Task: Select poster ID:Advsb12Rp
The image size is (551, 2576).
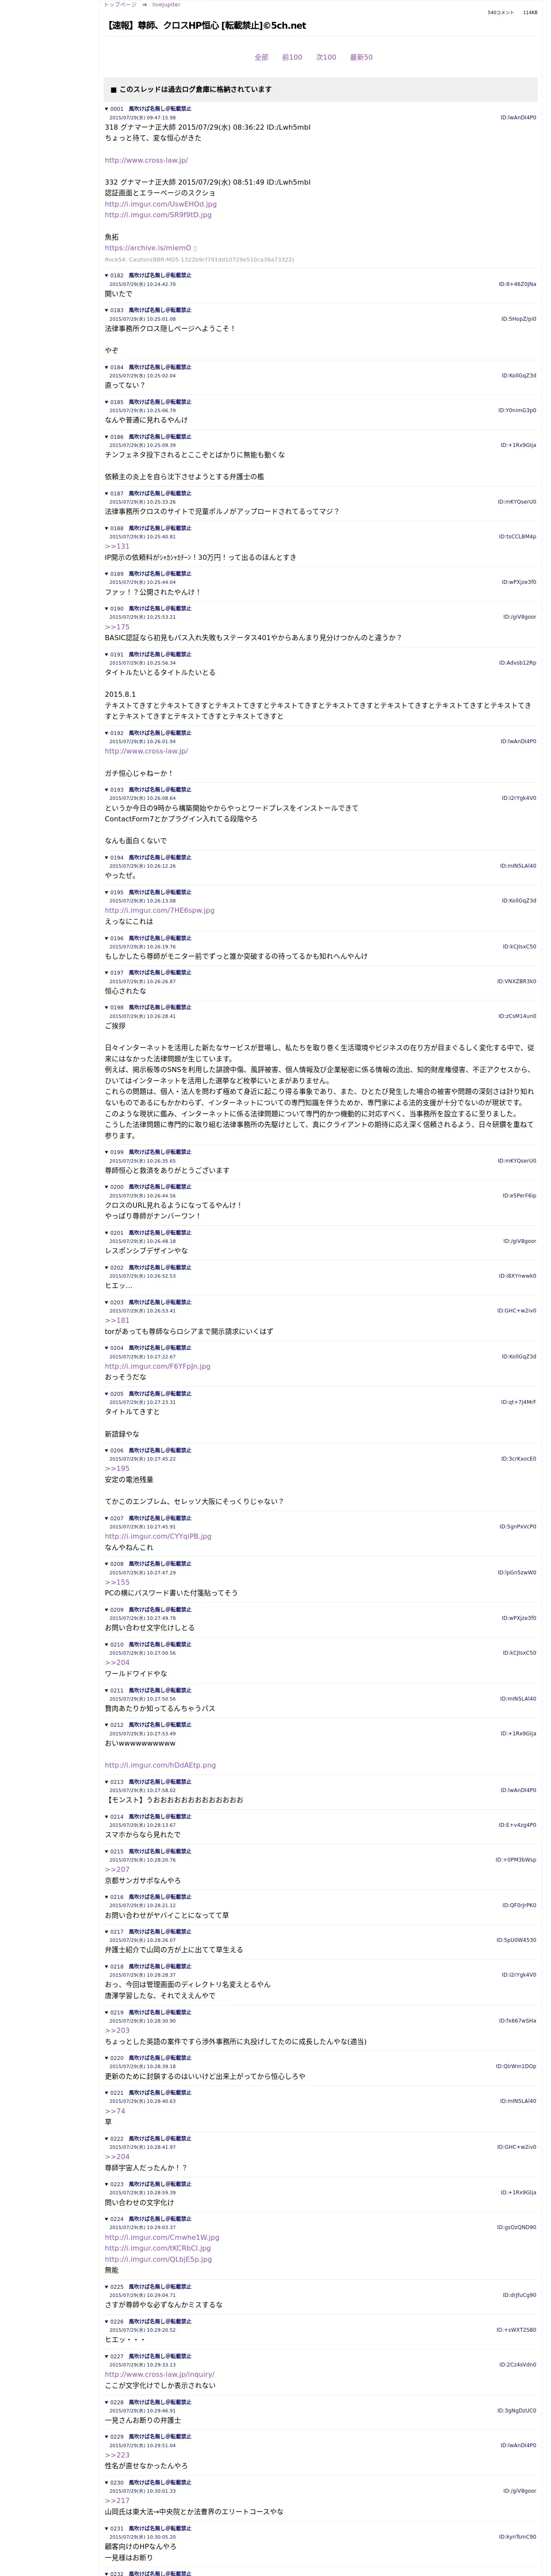Action: (x=518, y=663)
